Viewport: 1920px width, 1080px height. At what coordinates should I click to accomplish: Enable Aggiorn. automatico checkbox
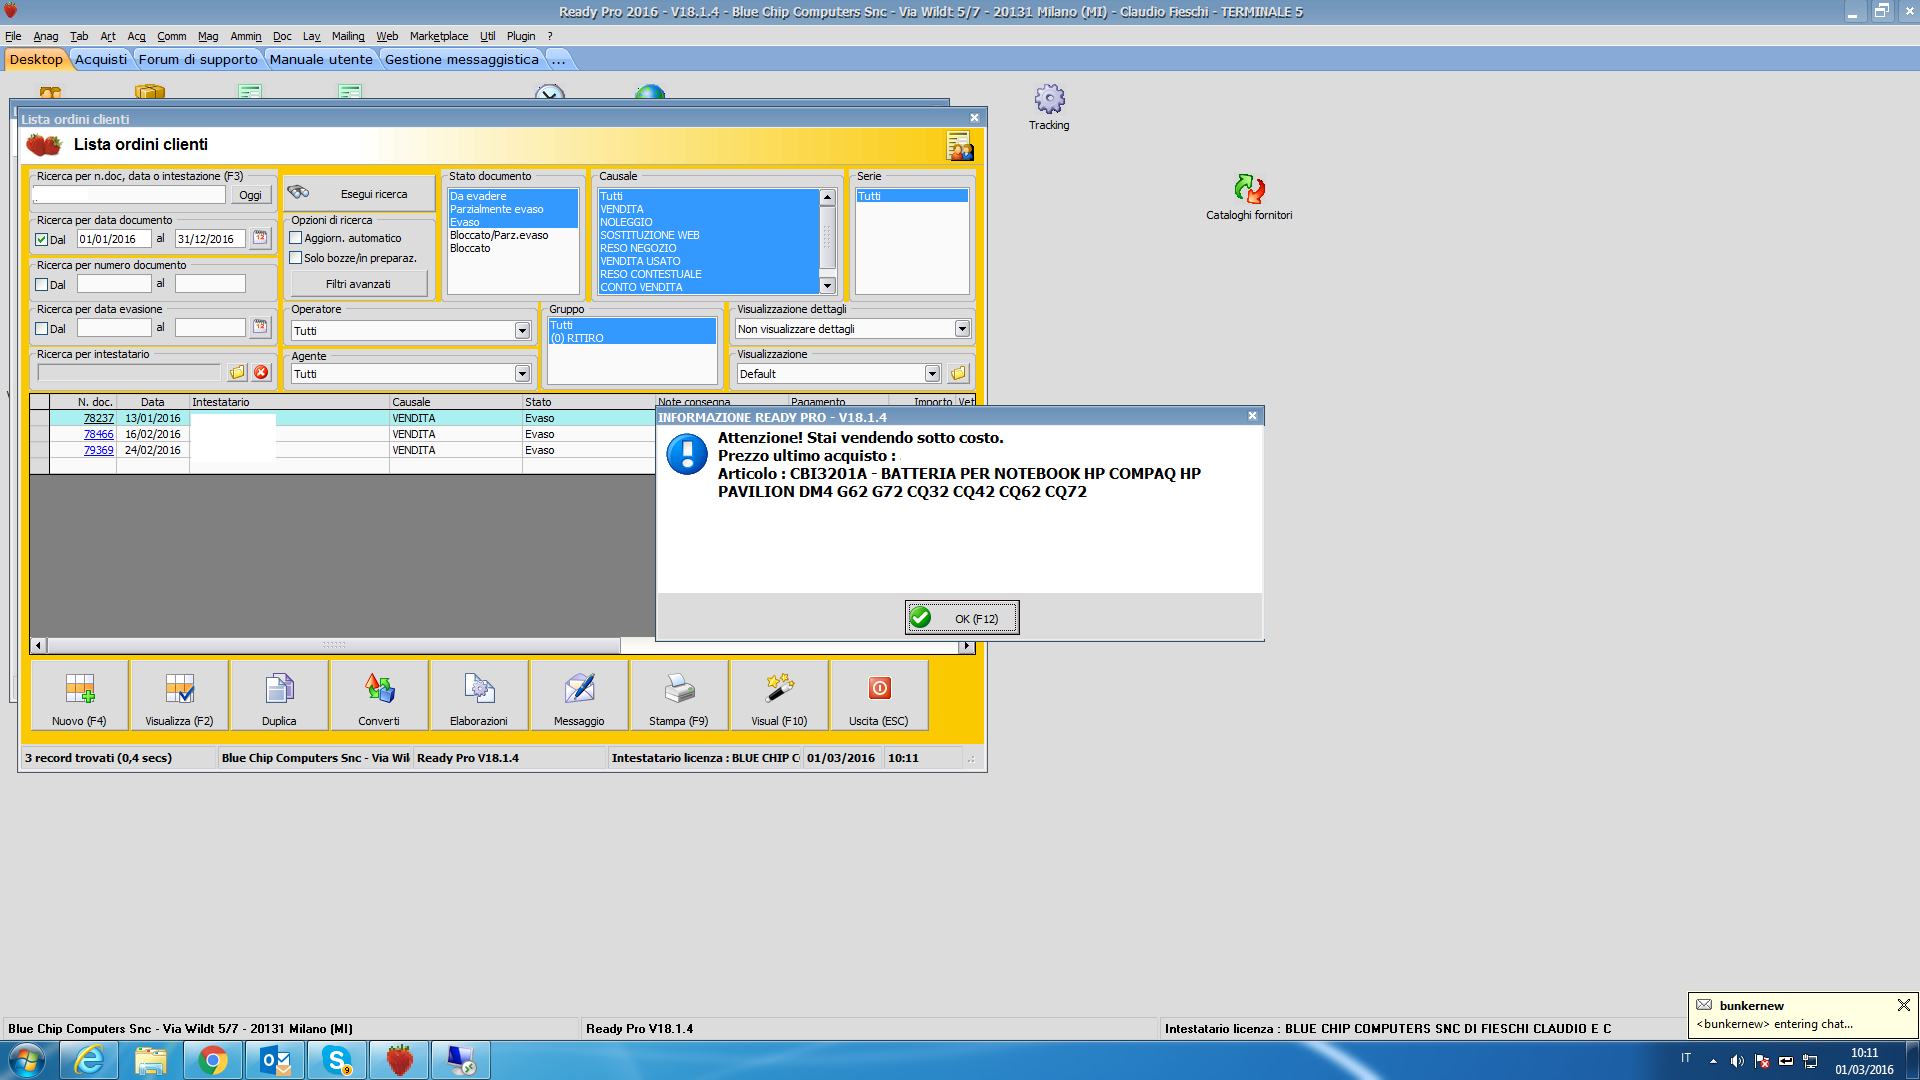pos(296,238)
